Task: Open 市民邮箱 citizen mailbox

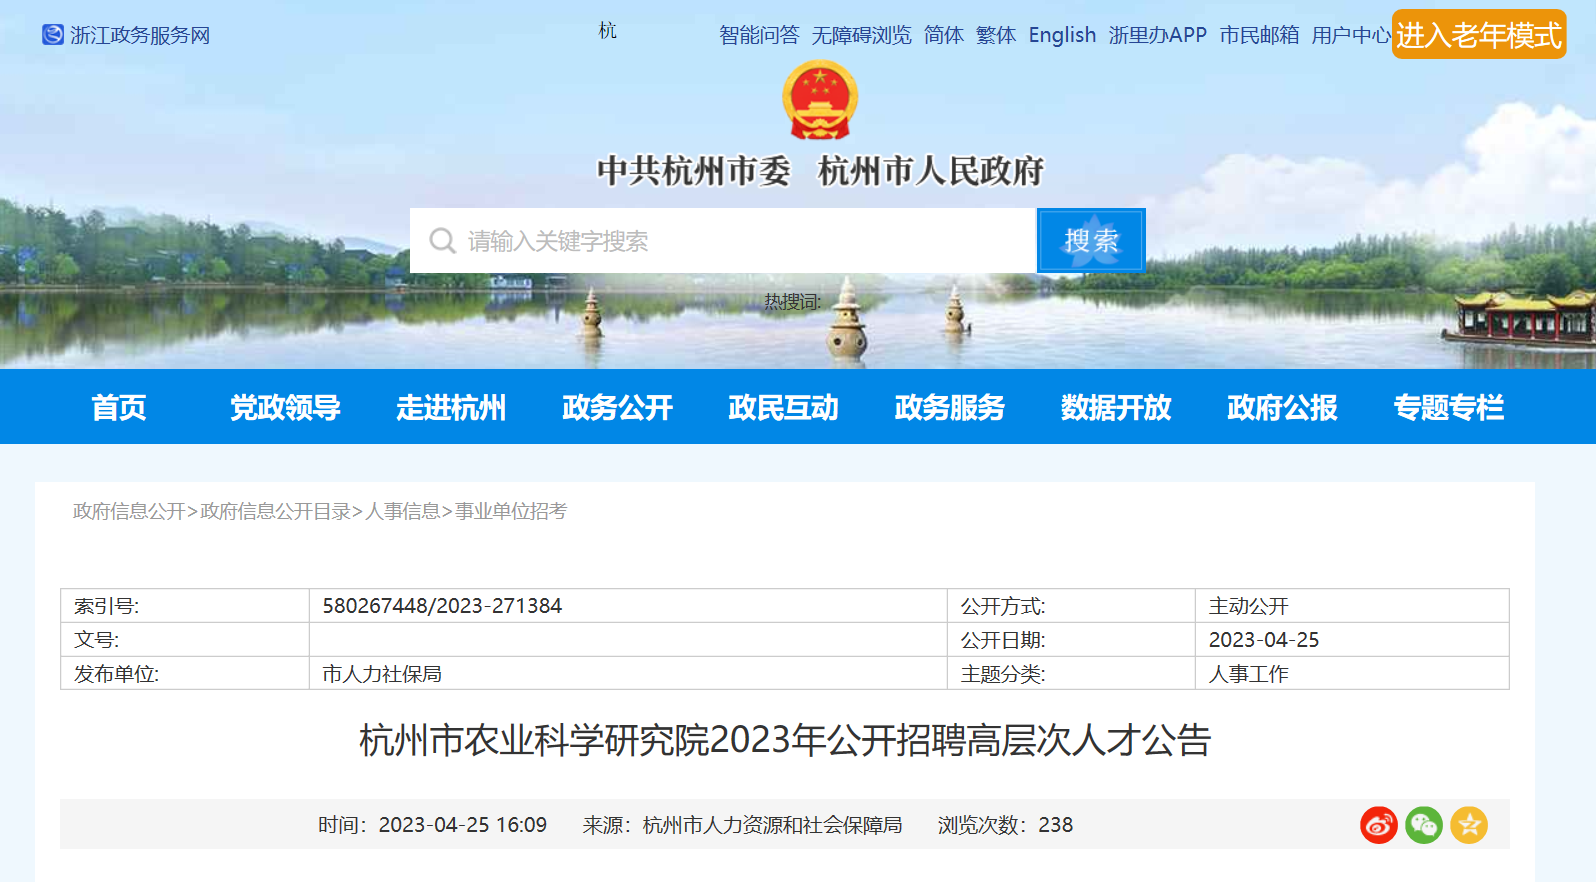Action: 1259,35
